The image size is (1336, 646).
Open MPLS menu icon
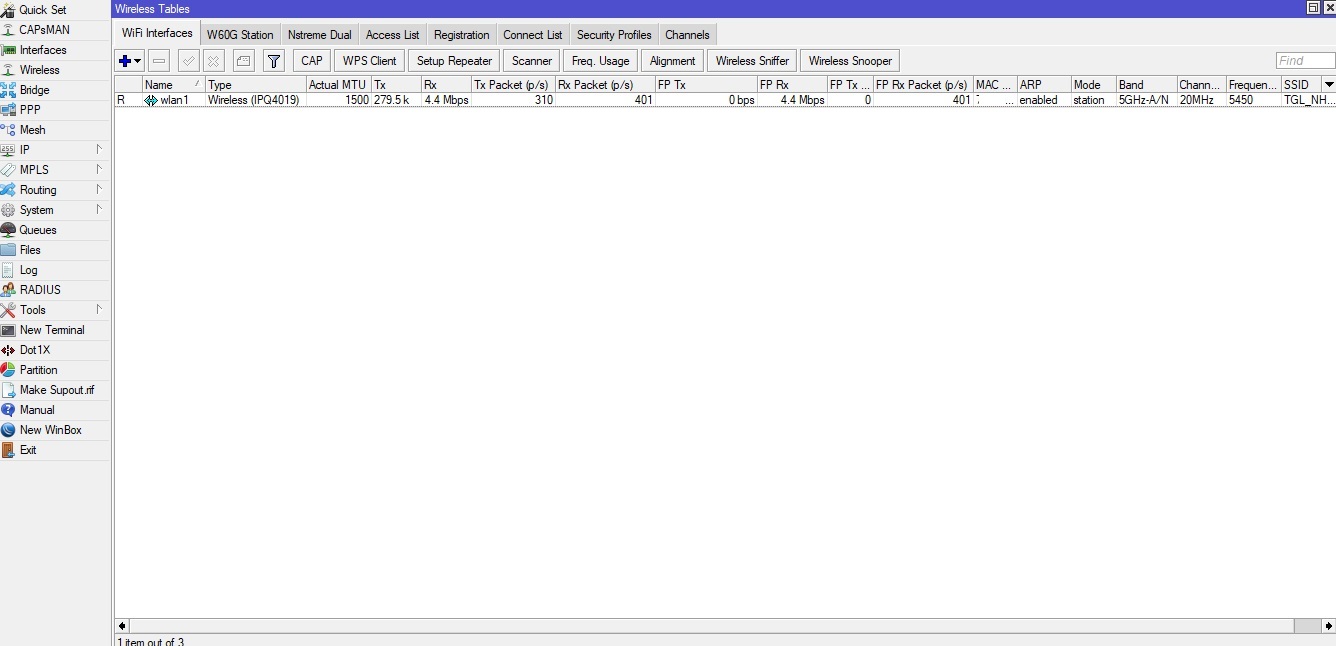8,170
